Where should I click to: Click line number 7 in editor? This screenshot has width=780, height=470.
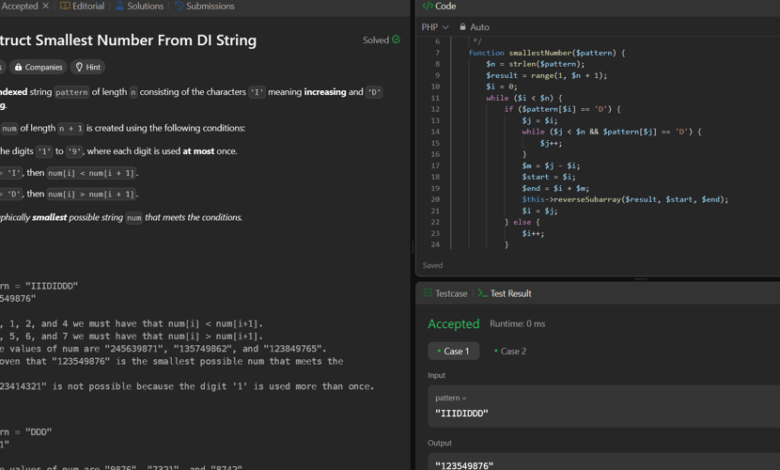coord(437,53)
